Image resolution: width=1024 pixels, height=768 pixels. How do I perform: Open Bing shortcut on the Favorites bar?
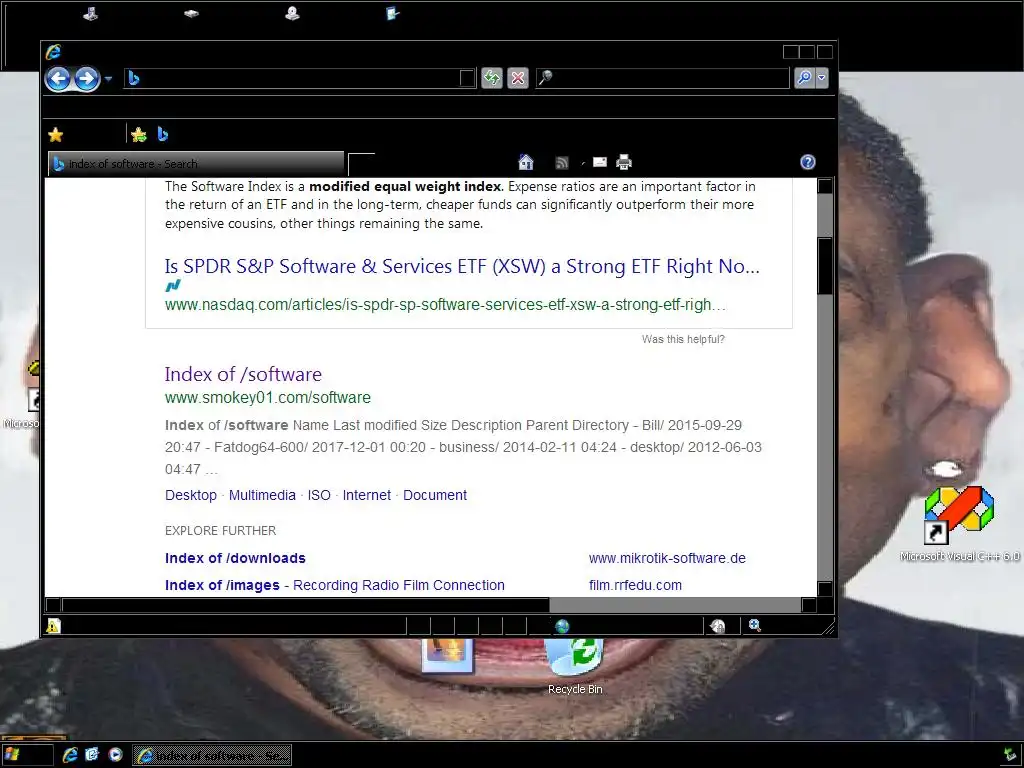click(x=163, y=135)
